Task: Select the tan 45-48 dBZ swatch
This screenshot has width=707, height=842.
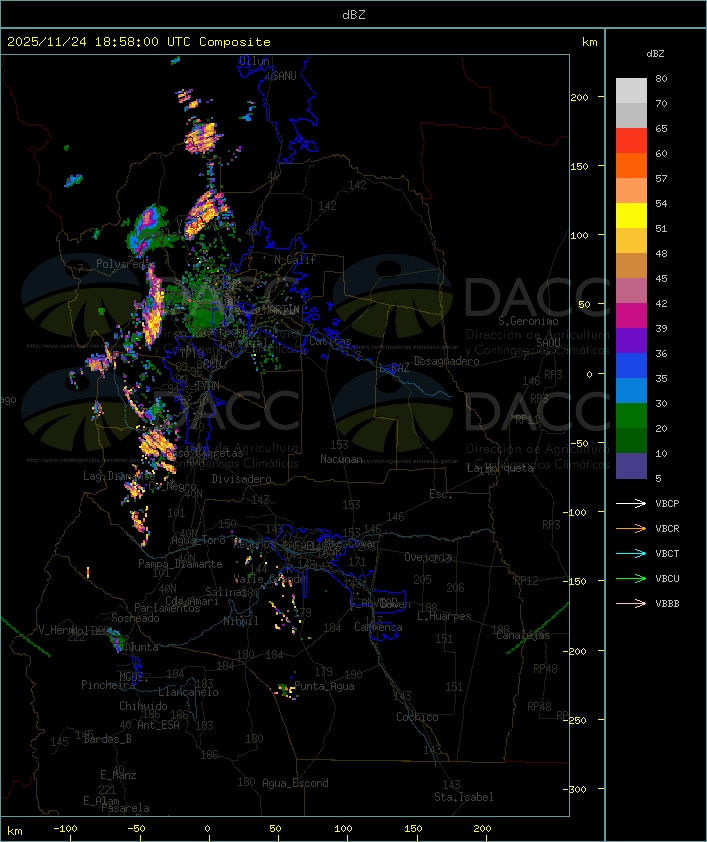Action: click(x=631, y=265)
